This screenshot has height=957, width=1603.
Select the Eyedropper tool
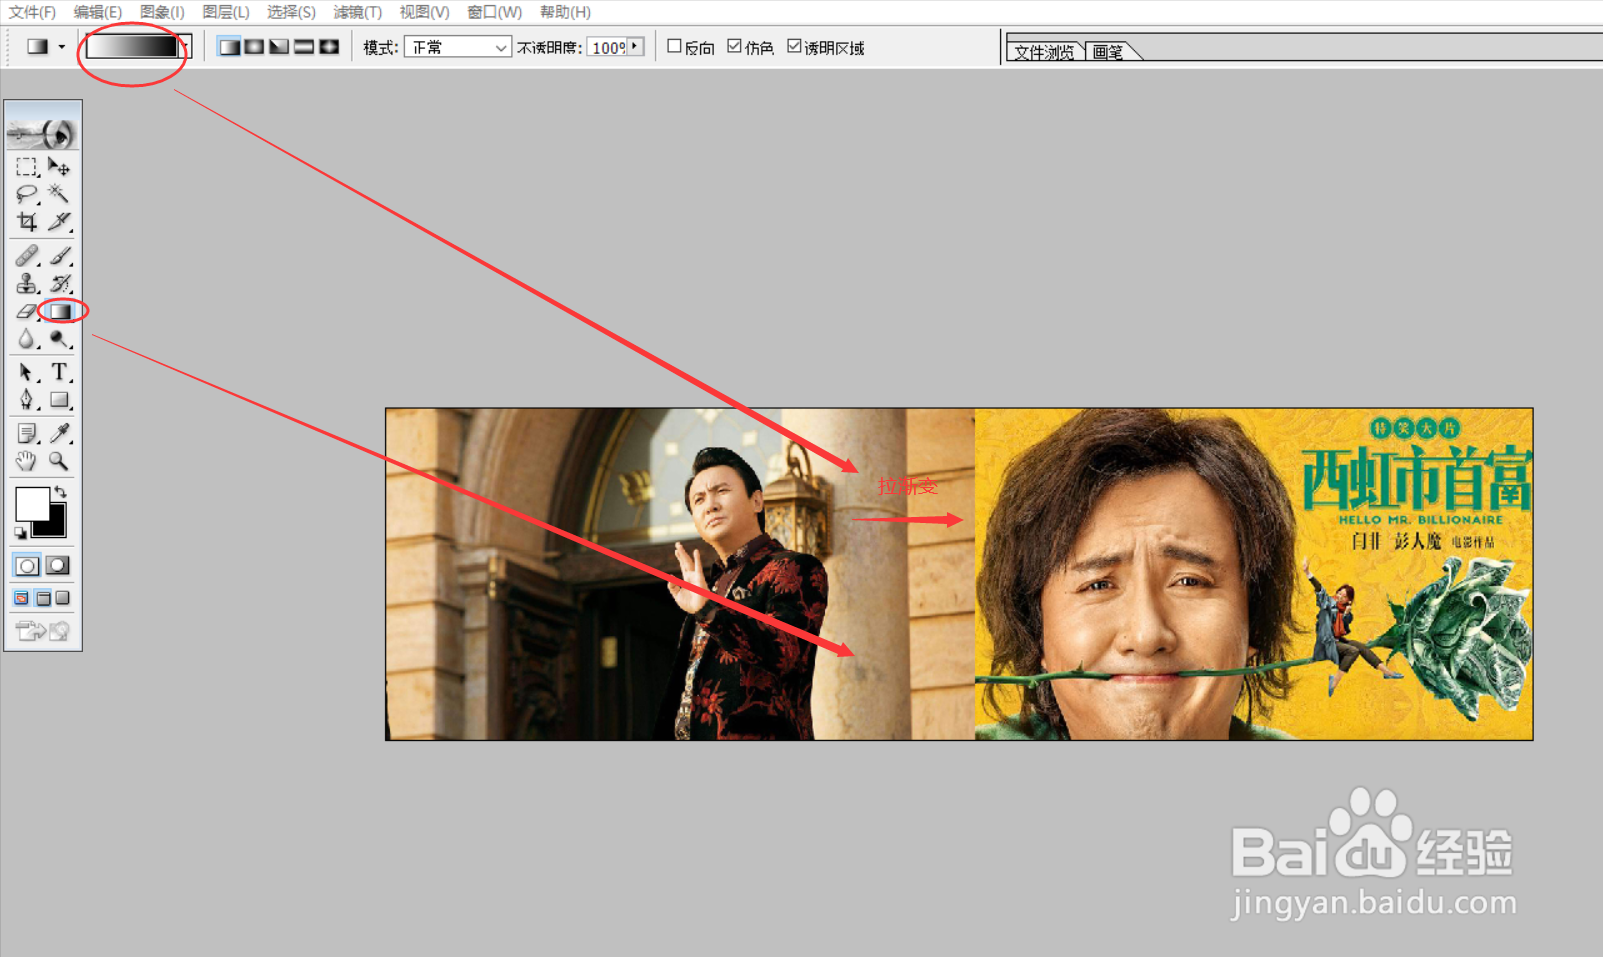point(59,433)
